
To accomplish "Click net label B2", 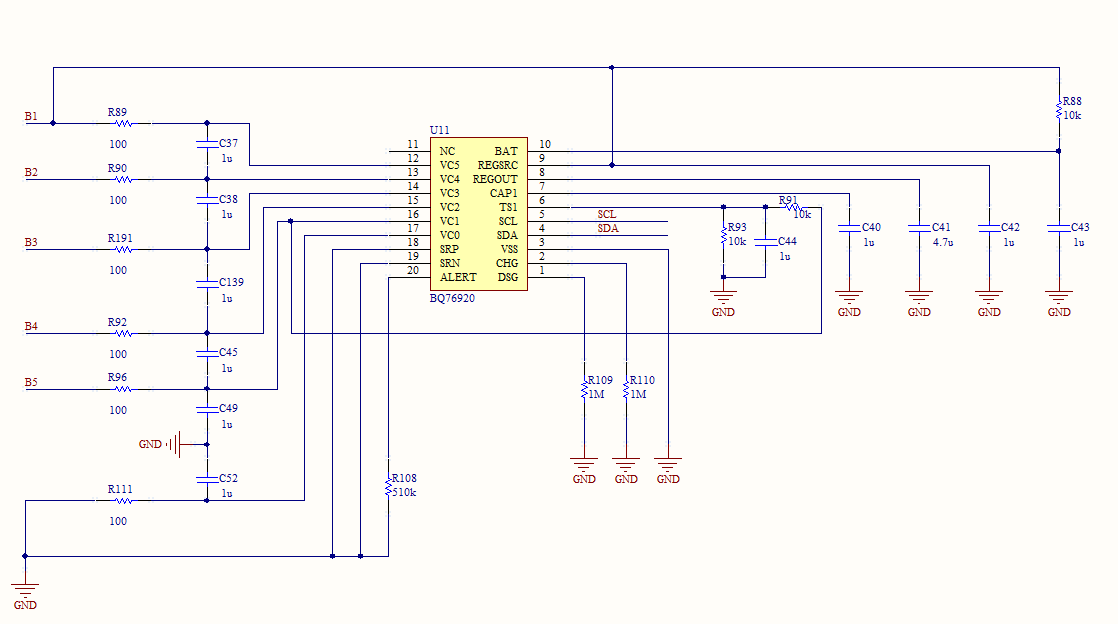I will tap(31, 173).
